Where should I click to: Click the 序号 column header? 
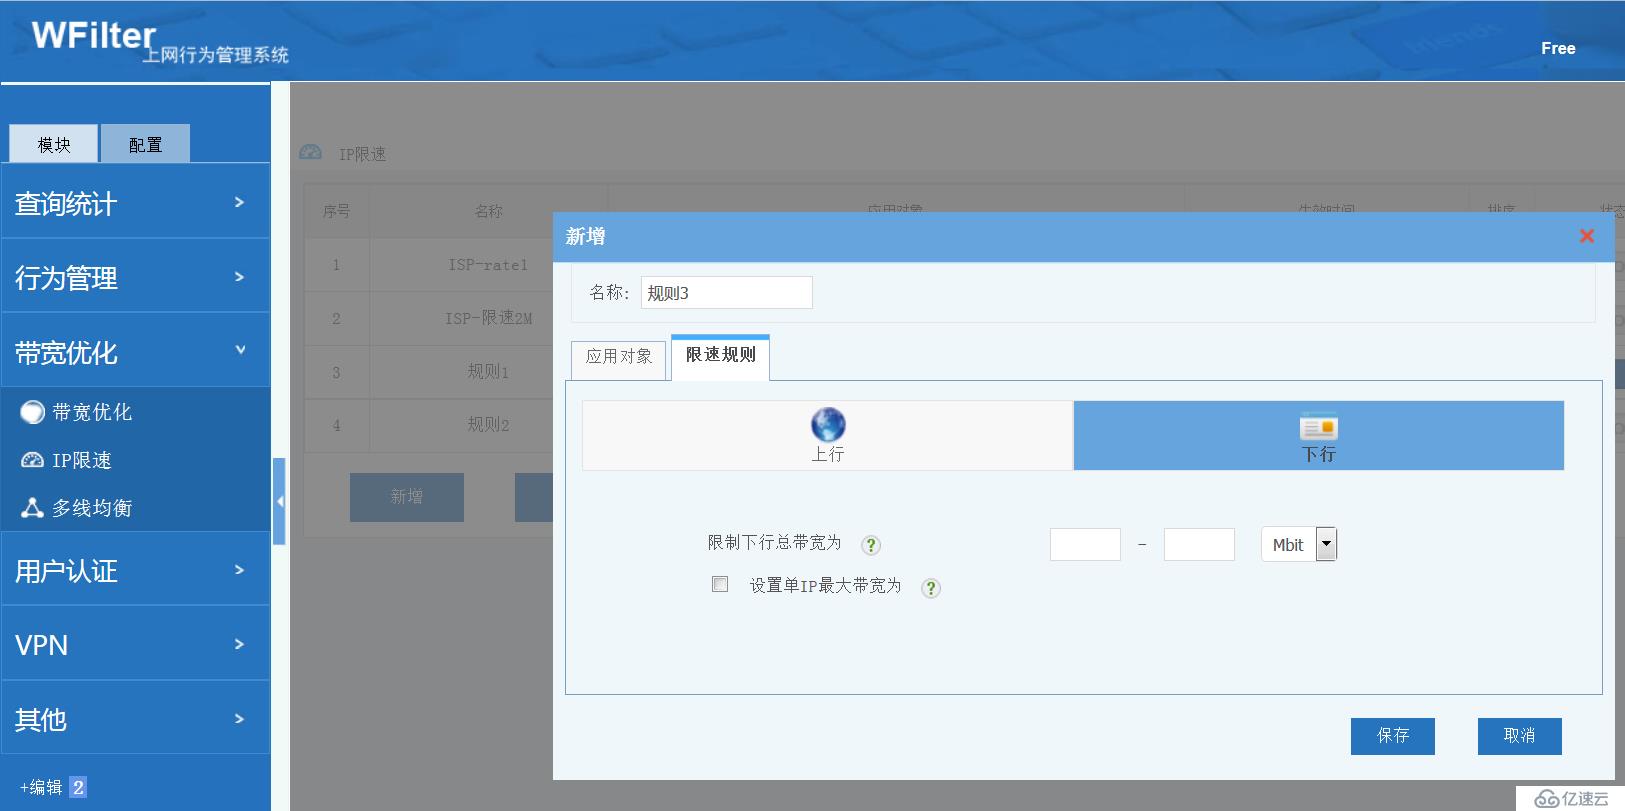336,211
